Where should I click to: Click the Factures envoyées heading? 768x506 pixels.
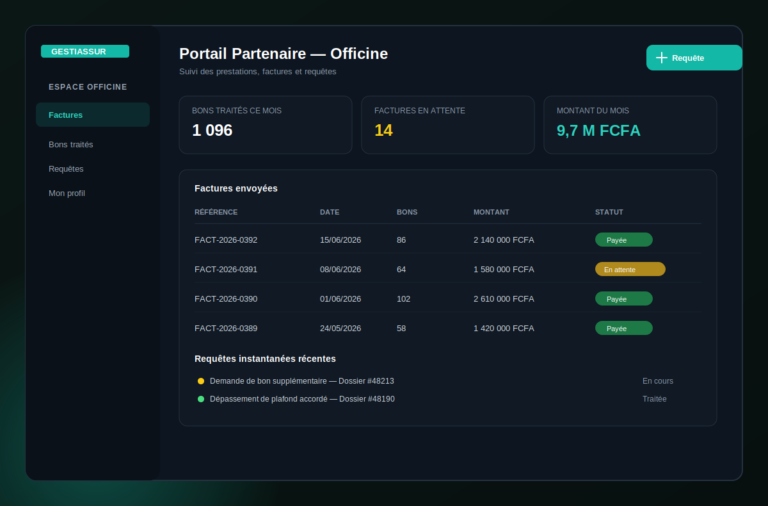point(236,189)
